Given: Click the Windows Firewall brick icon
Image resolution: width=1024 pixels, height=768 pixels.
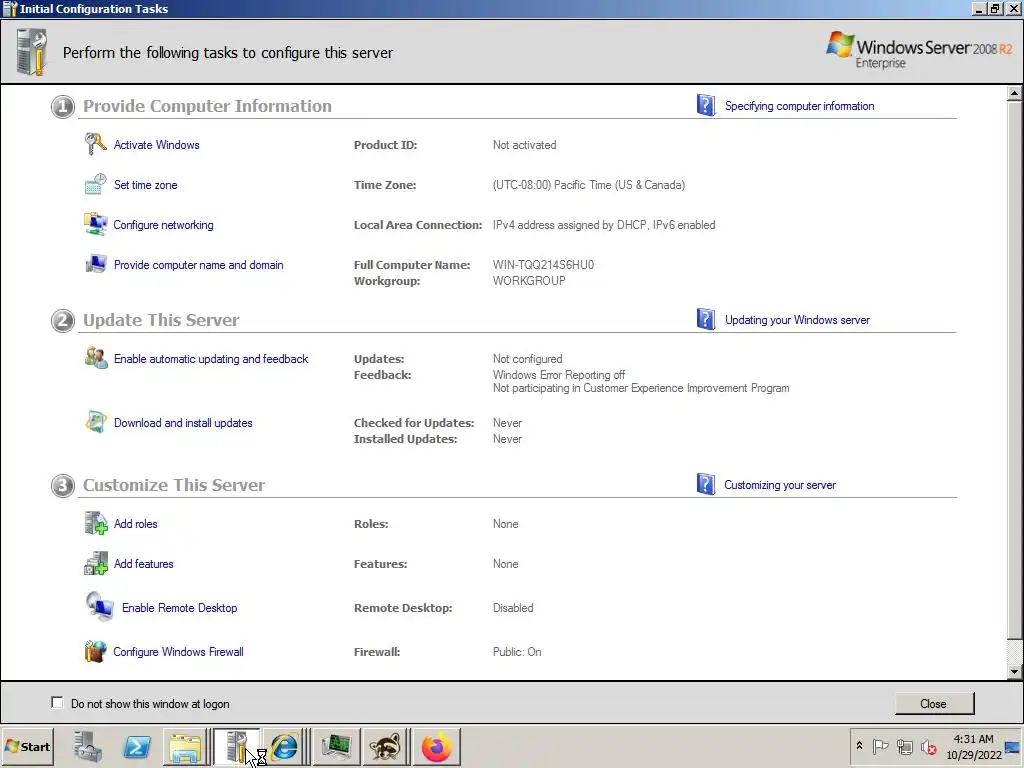Looking at the screenshot, I should pos(95,651).
